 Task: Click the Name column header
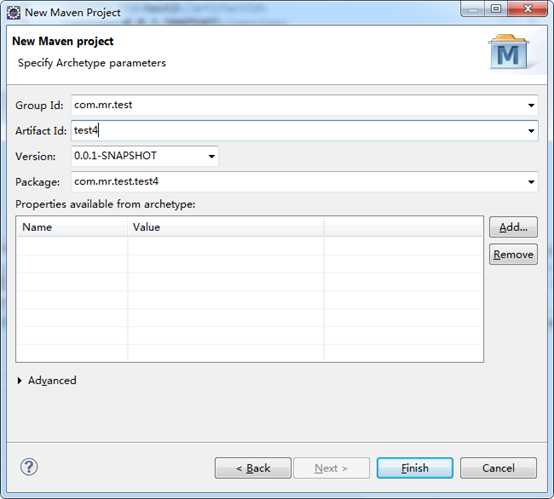72,227
